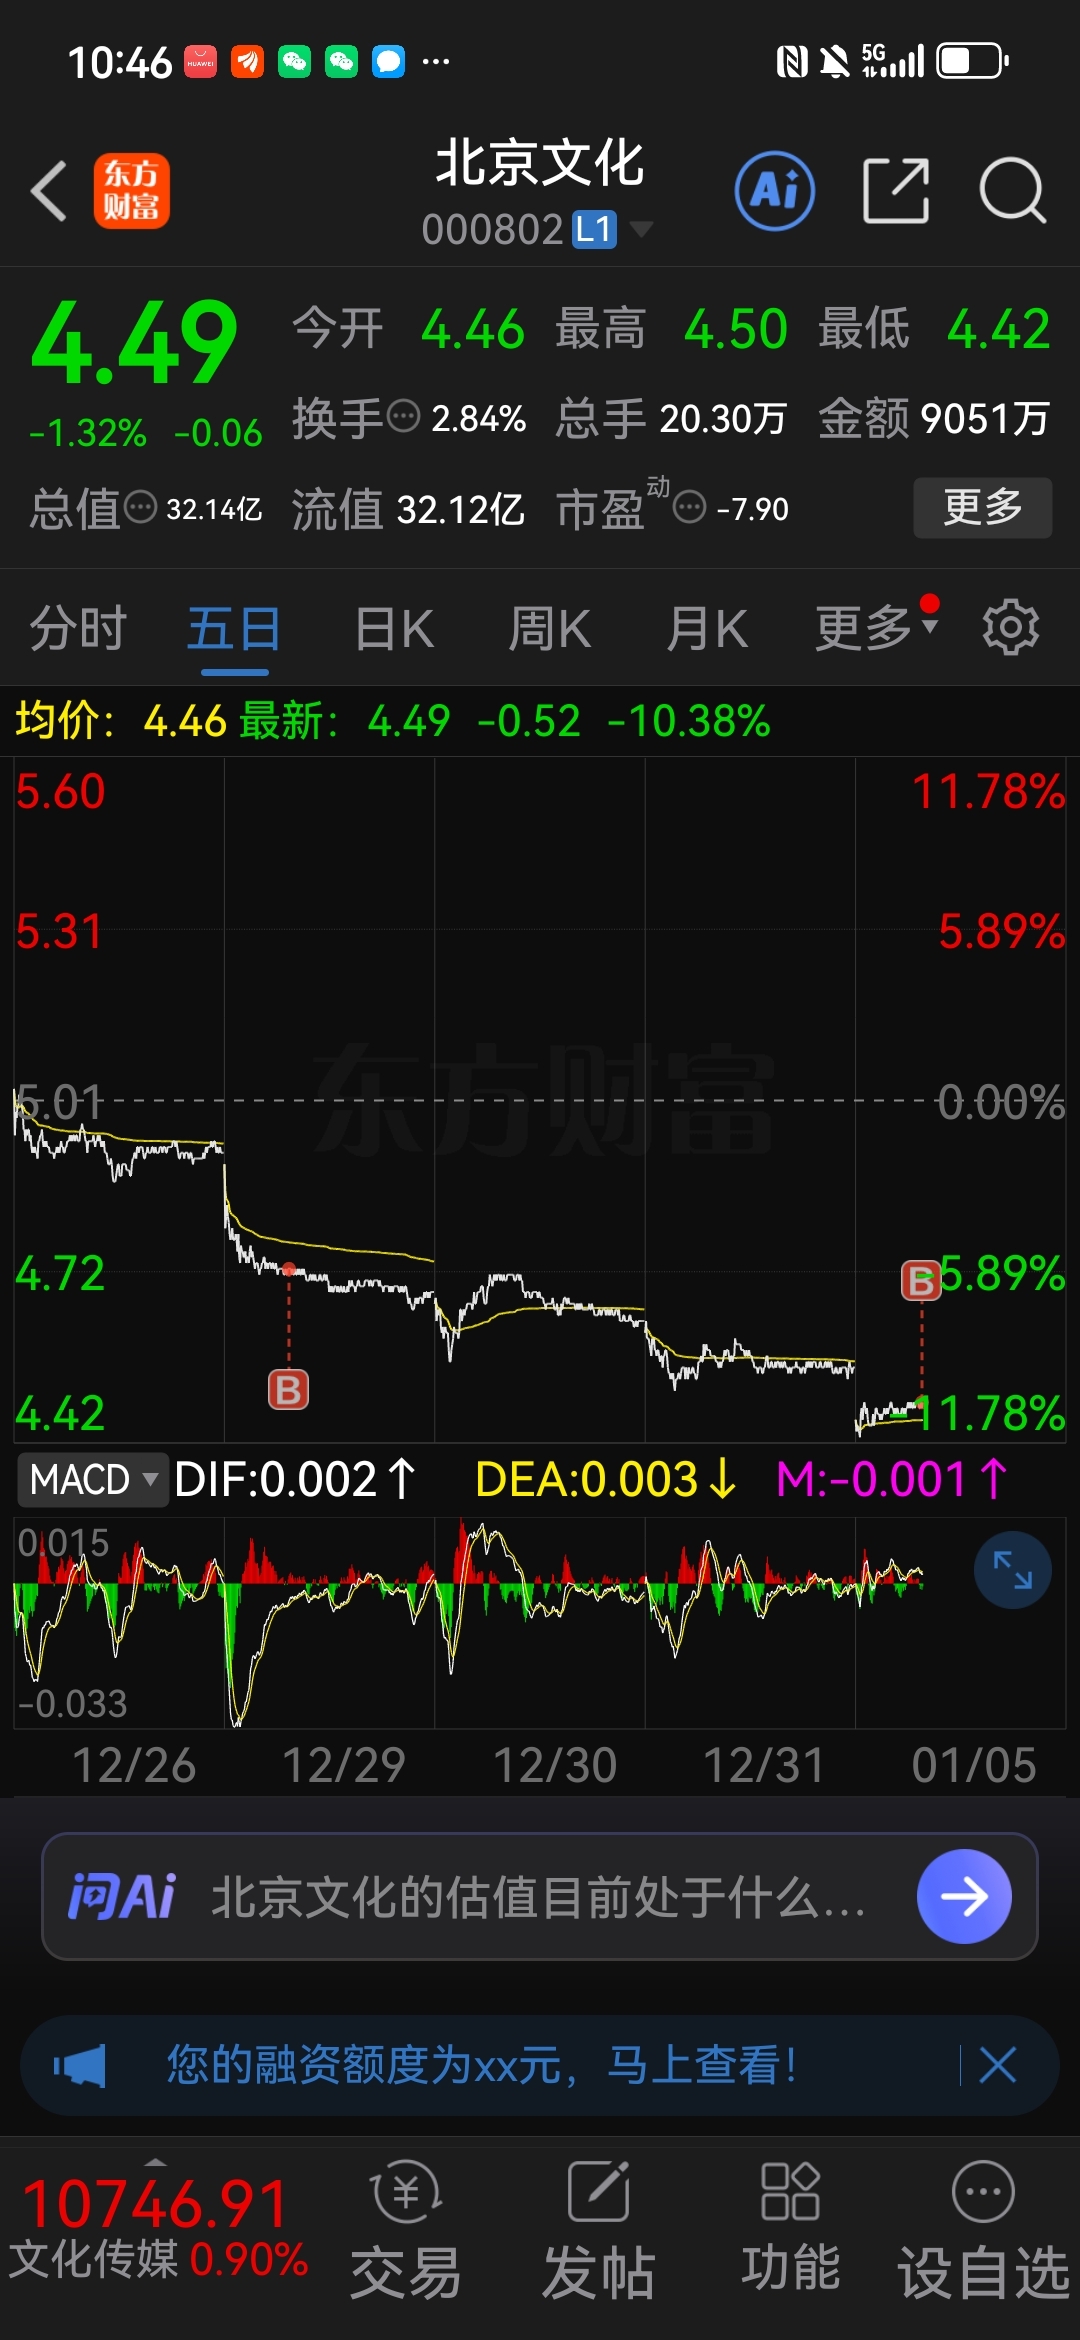
Task: Tap the blue chat notification icon
Action: click(x=388, y=61)
